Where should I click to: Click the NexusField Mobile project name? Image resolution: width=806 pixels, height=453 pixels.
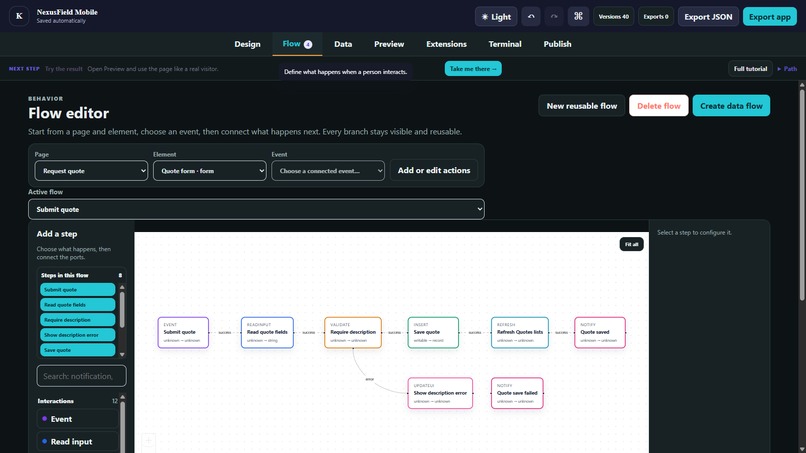[x=67, y=12]
